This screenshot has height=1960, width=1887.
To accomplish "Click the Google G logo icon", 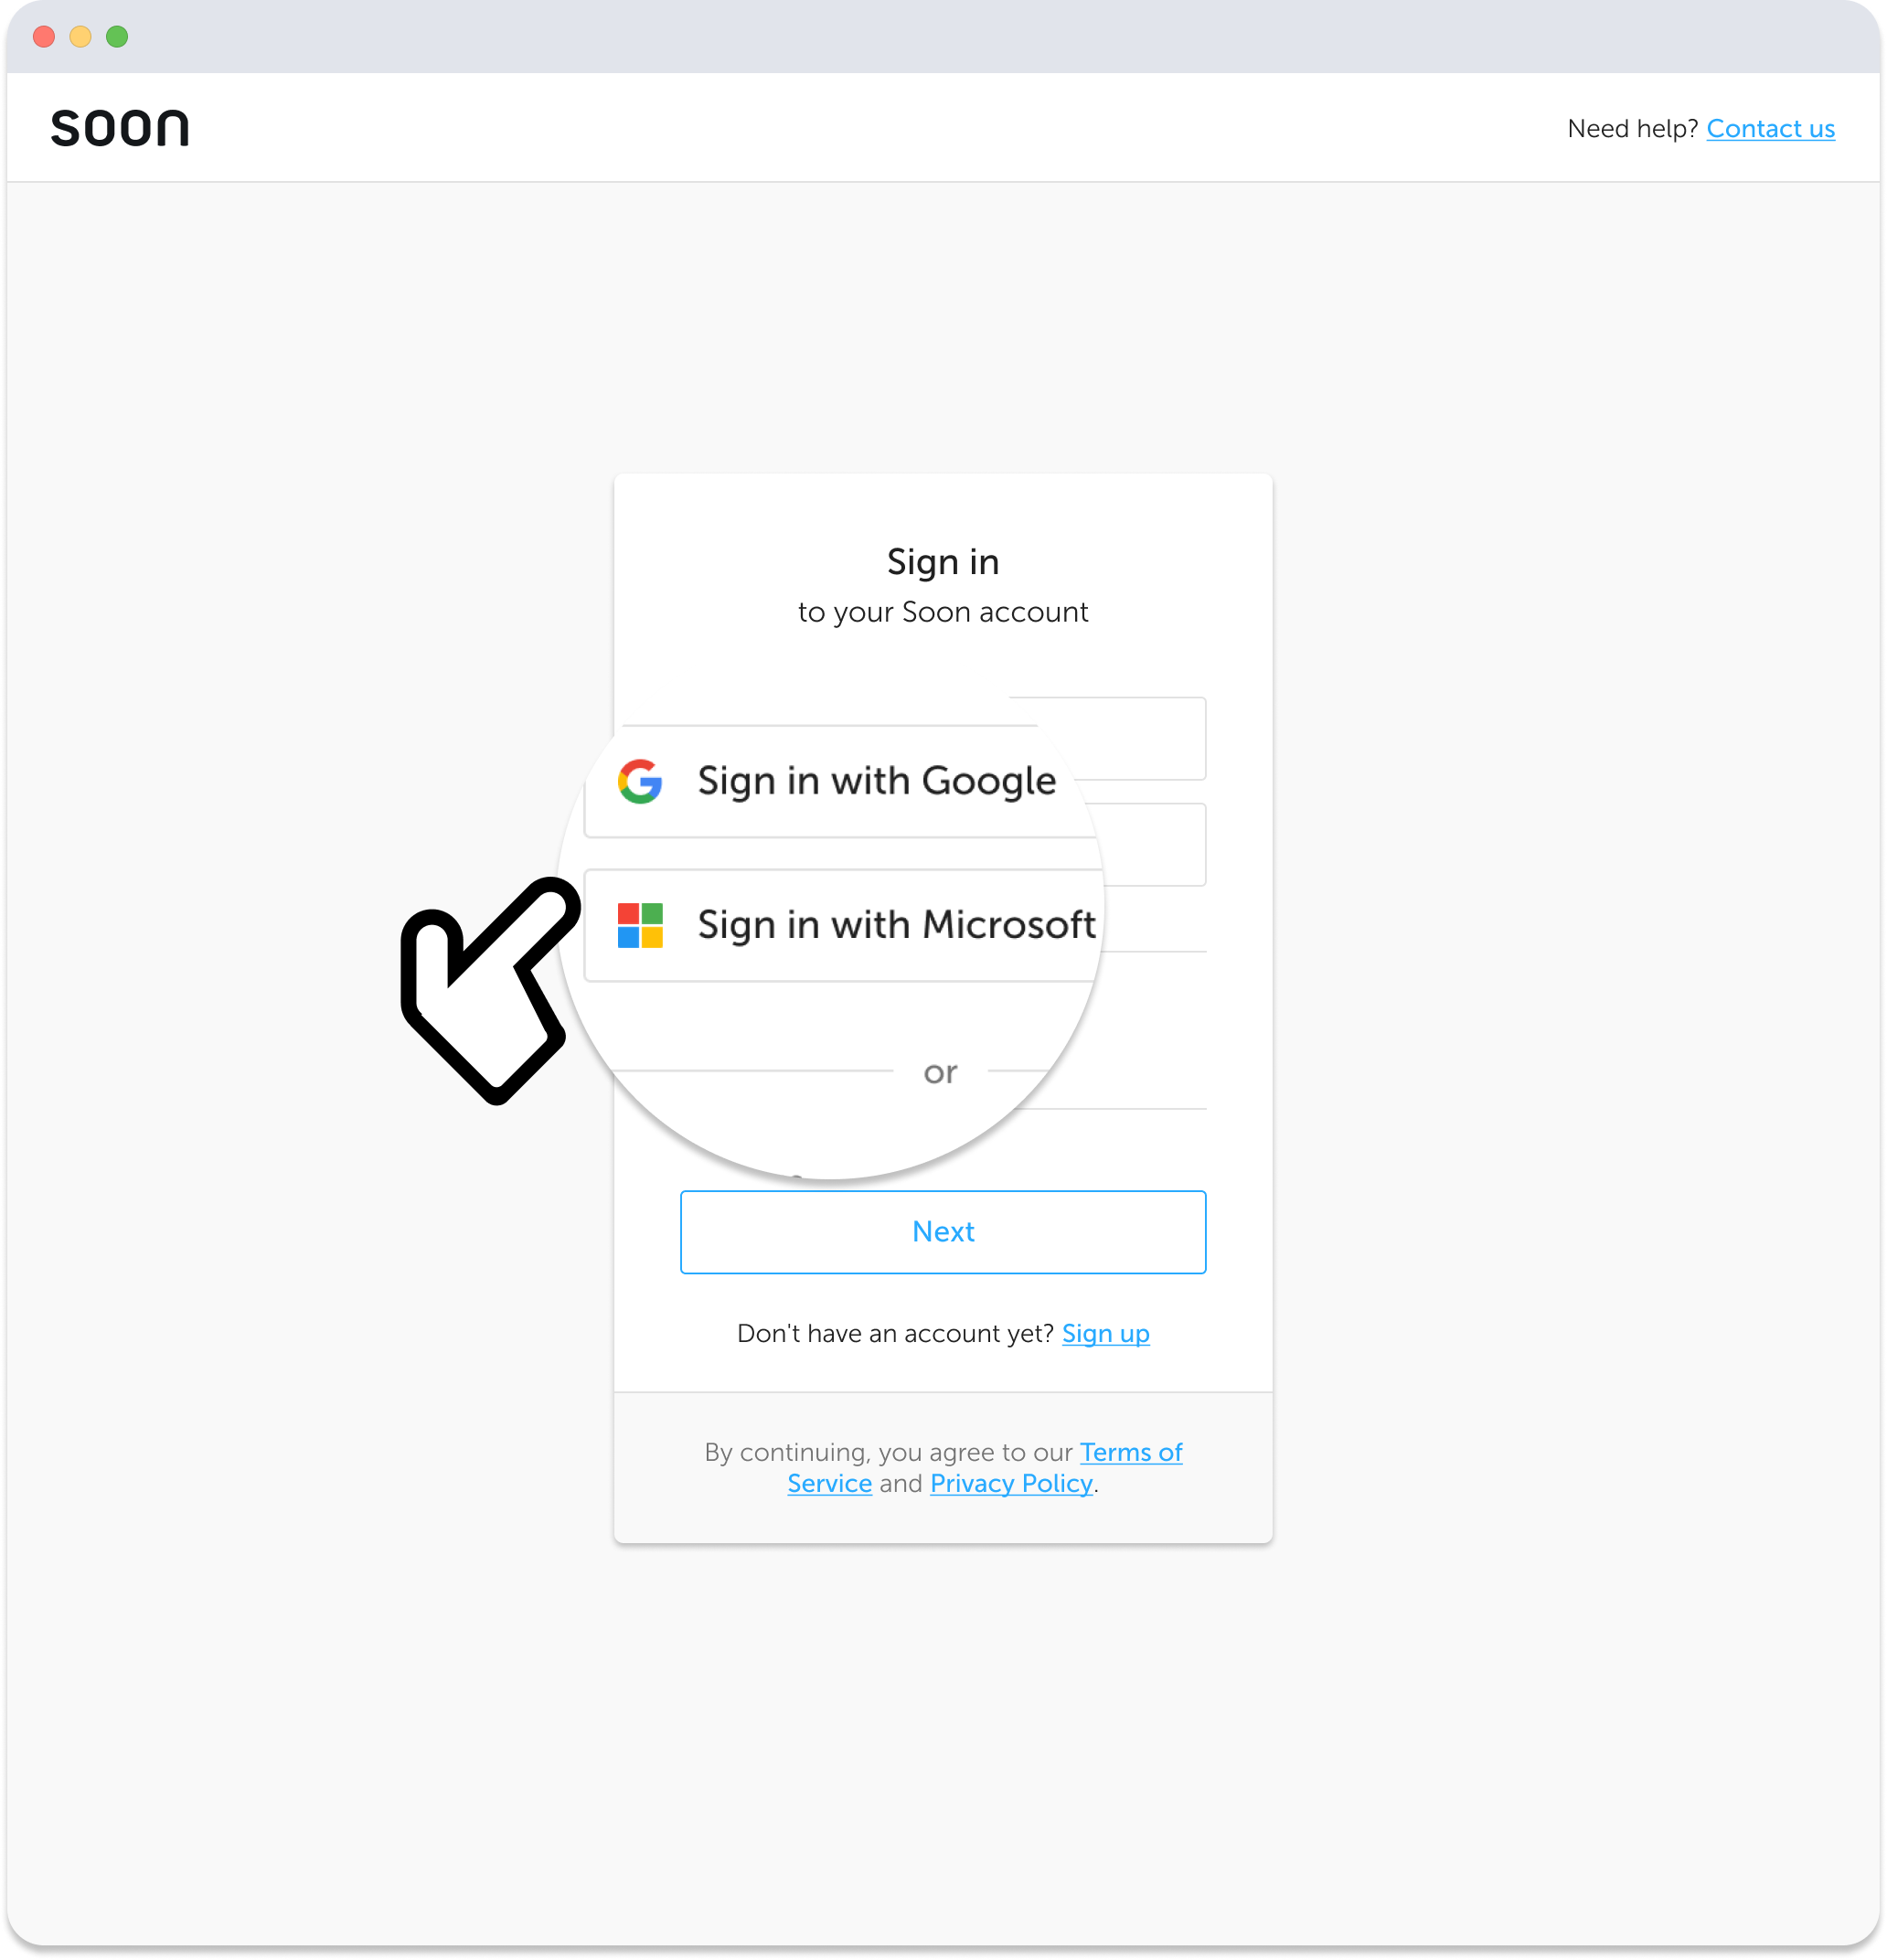I will pyautogui.click(x=640, y=781).
